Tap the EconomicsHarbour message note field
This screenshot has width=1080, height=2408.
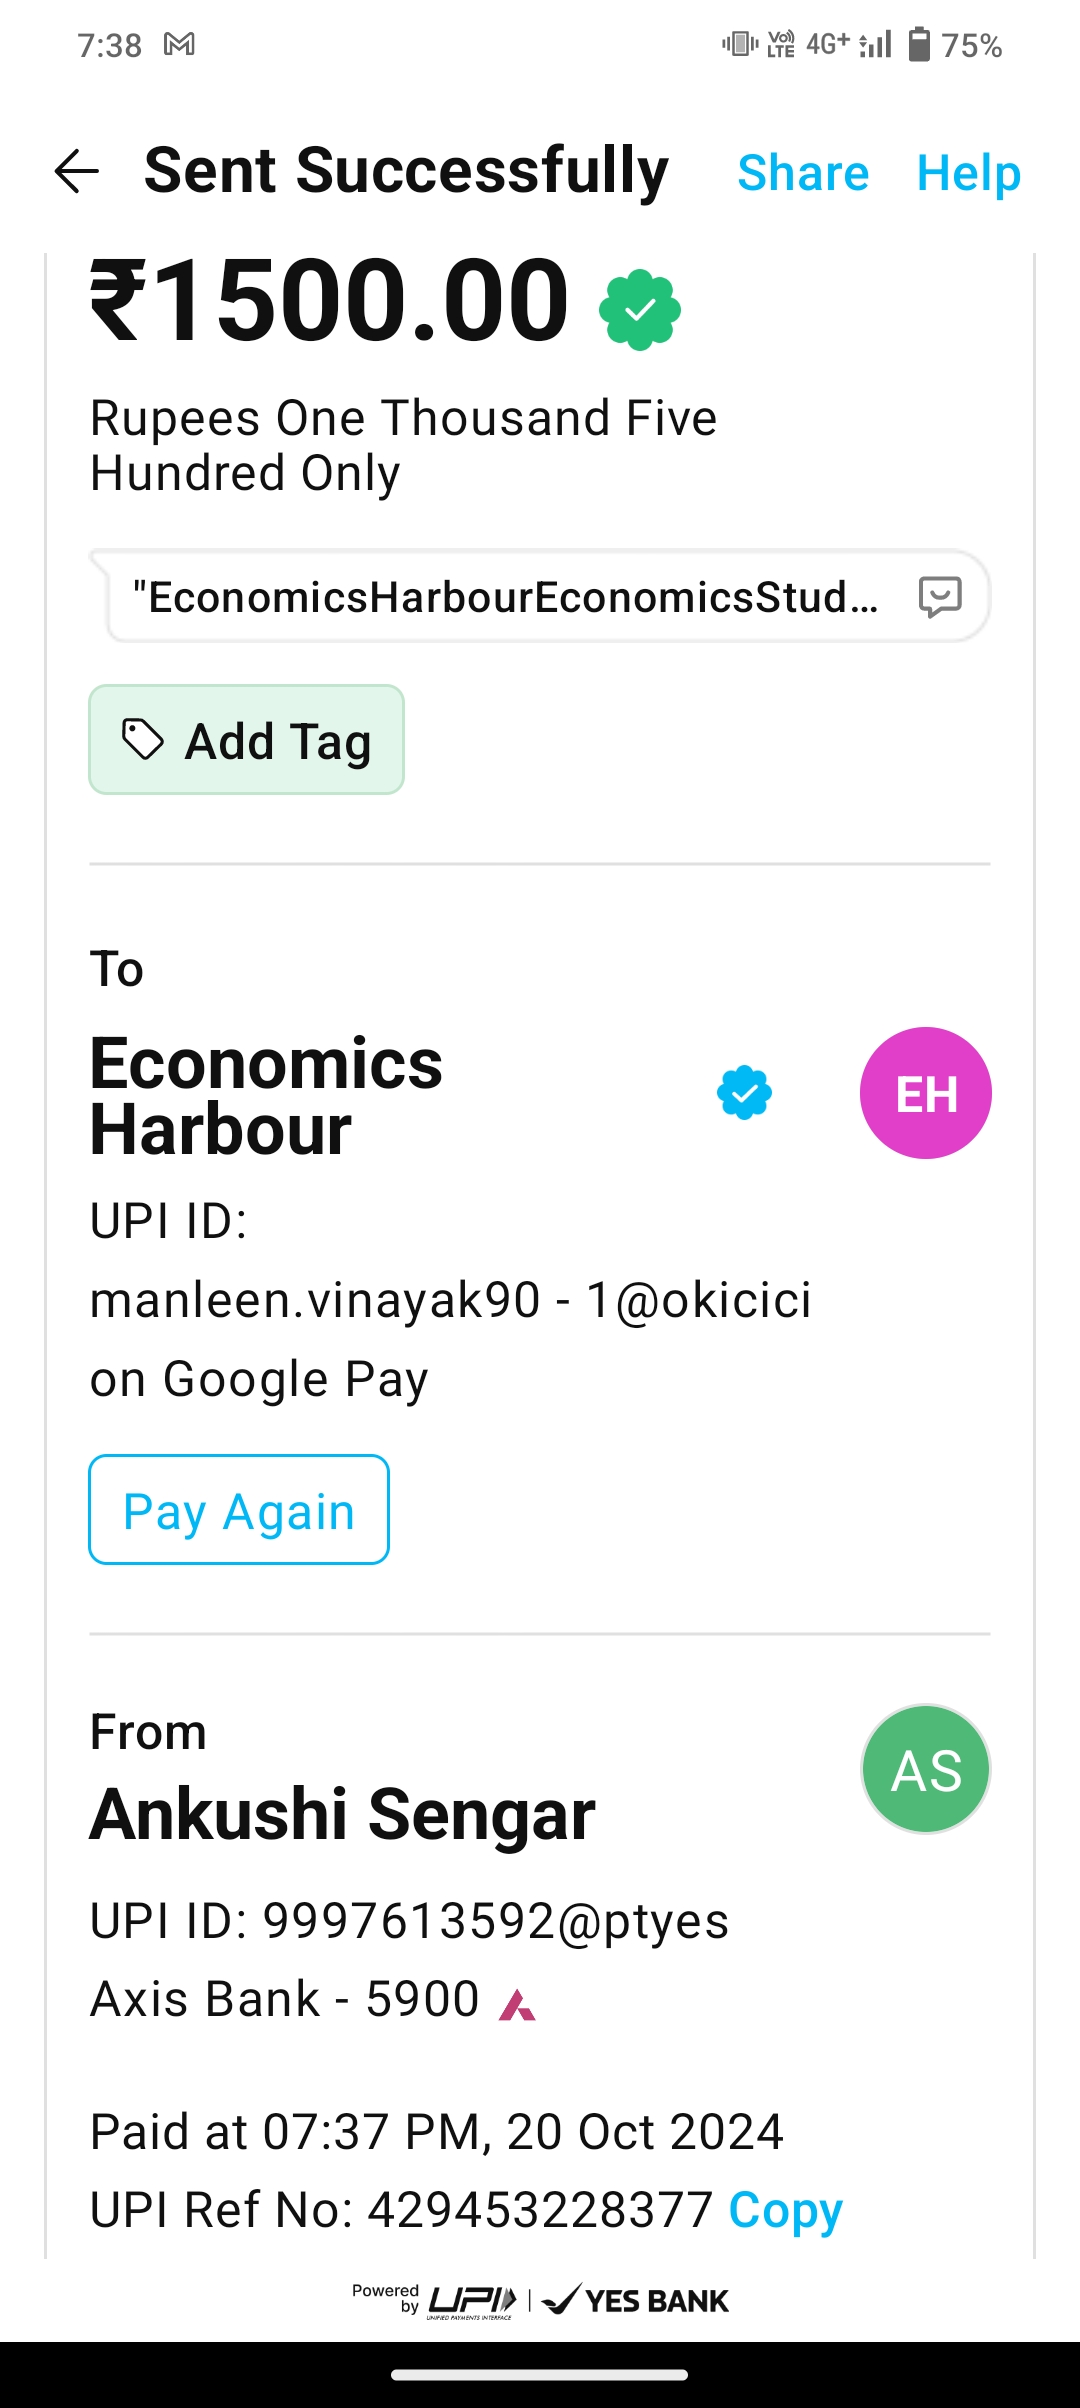505,597
